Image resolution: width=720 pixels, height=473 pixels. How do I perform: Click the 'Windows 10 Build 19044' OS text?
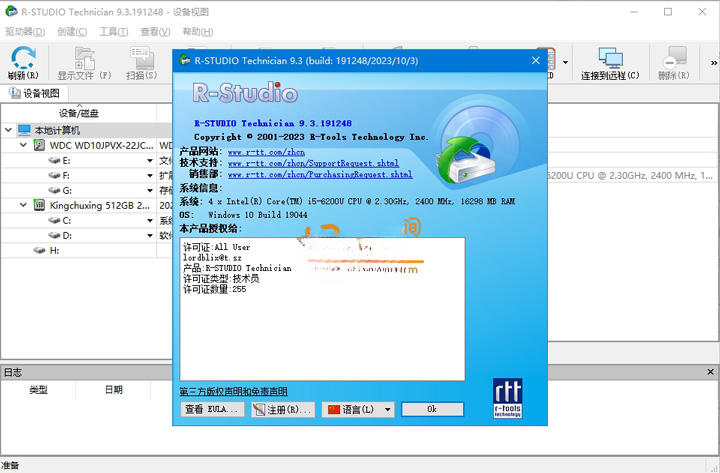(258, 215)
